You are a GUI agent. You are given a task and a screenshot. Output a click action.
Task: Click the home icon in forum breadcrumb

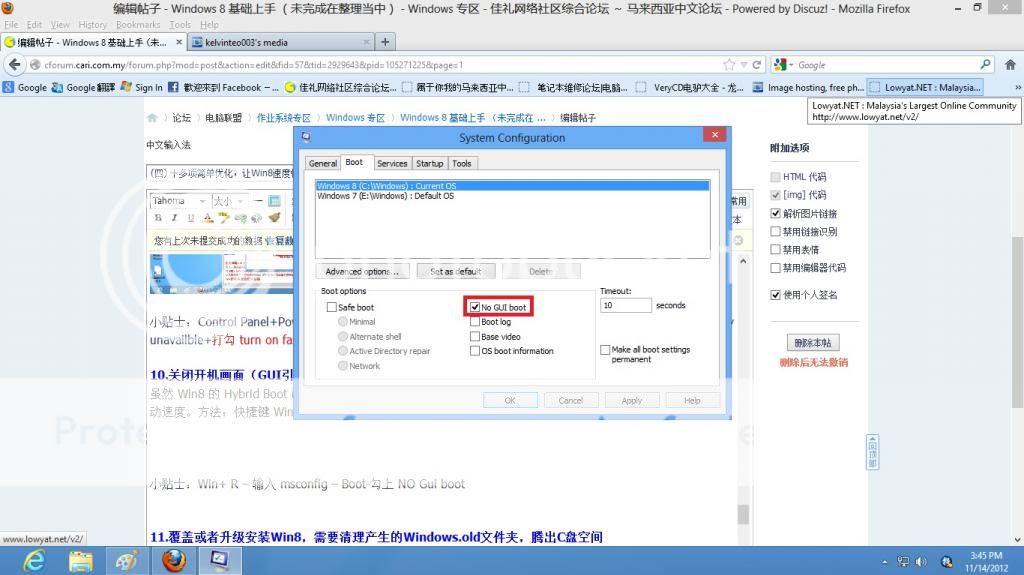tap(152, 117)
